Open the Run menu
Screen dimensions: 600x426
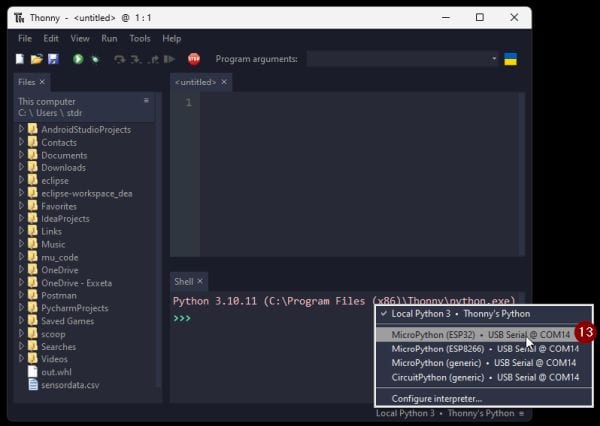pos(109,38)
